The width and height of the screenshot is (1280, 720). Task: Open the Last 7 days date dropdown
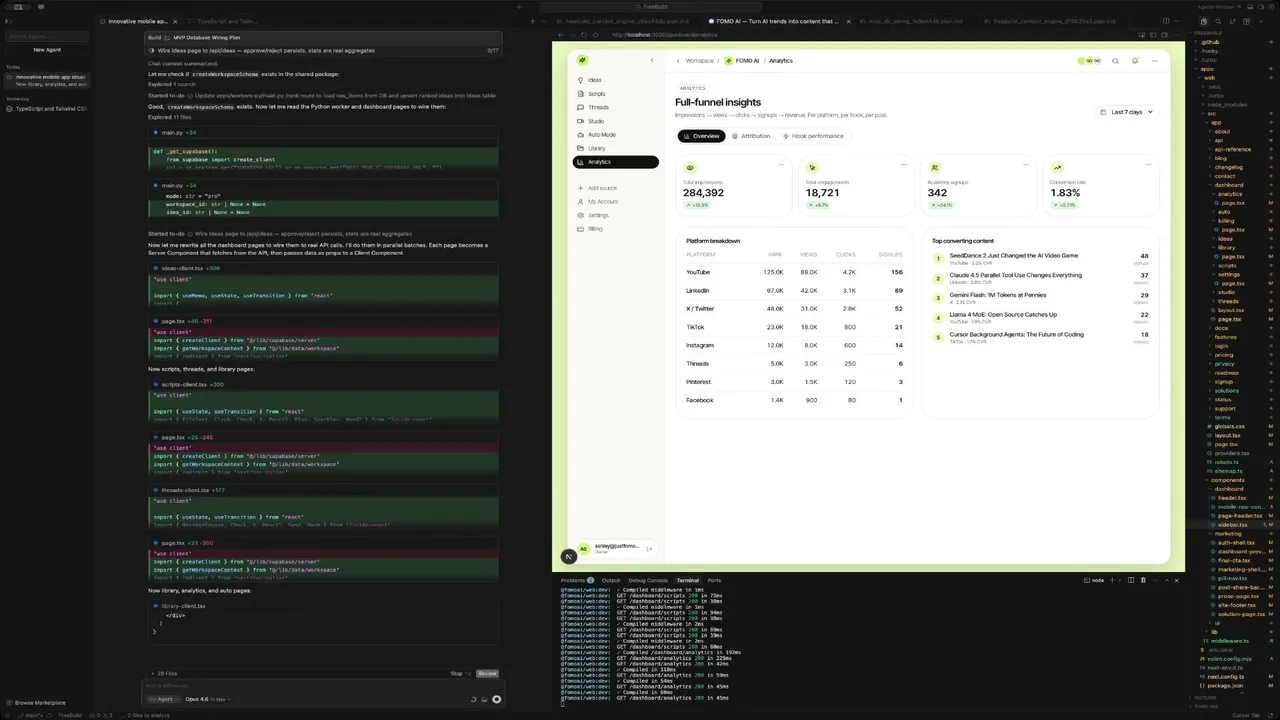1126,112
